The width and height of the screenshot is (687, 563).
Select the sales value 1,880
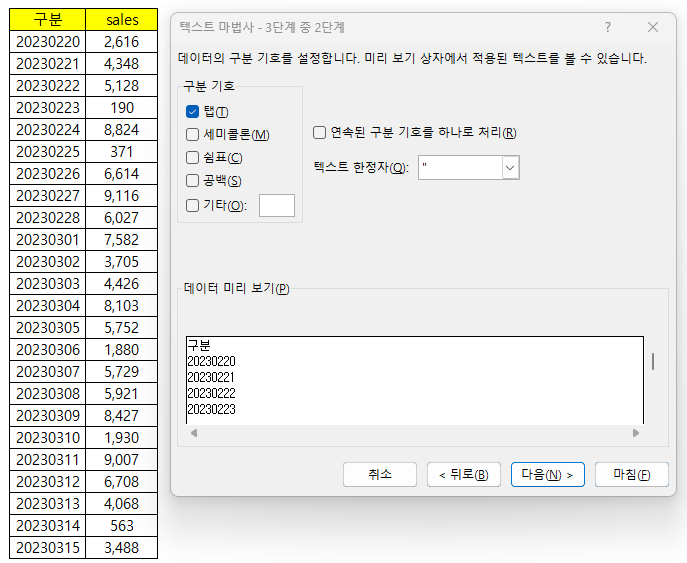122,350
